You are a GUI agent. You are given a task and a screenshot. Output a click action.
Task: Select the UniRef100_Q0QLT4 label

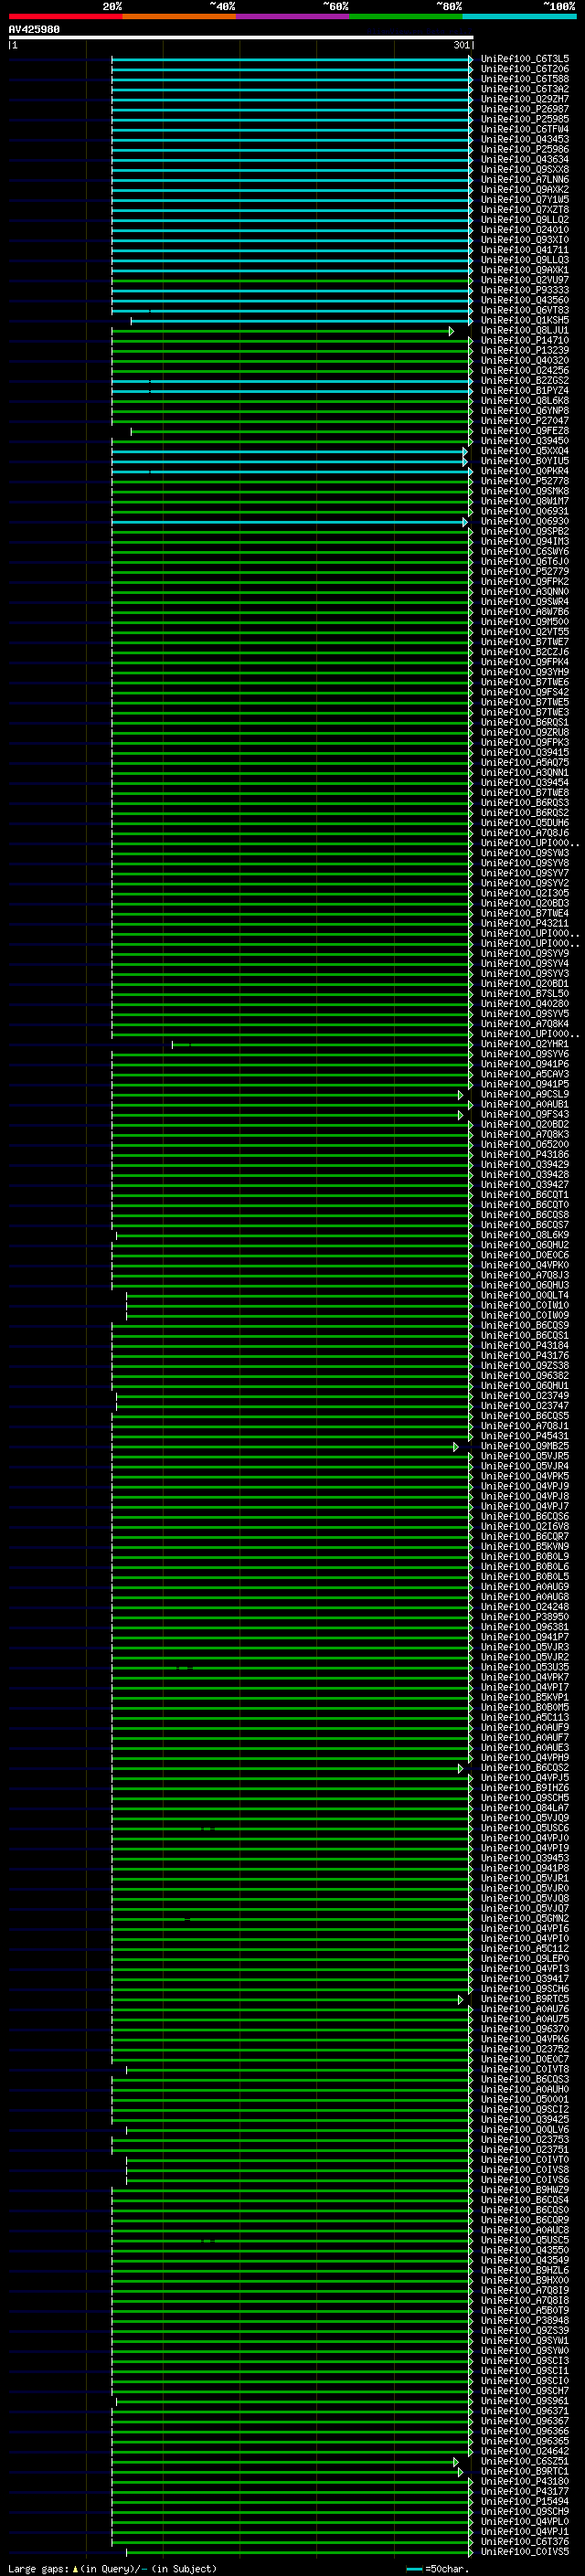525,1295
